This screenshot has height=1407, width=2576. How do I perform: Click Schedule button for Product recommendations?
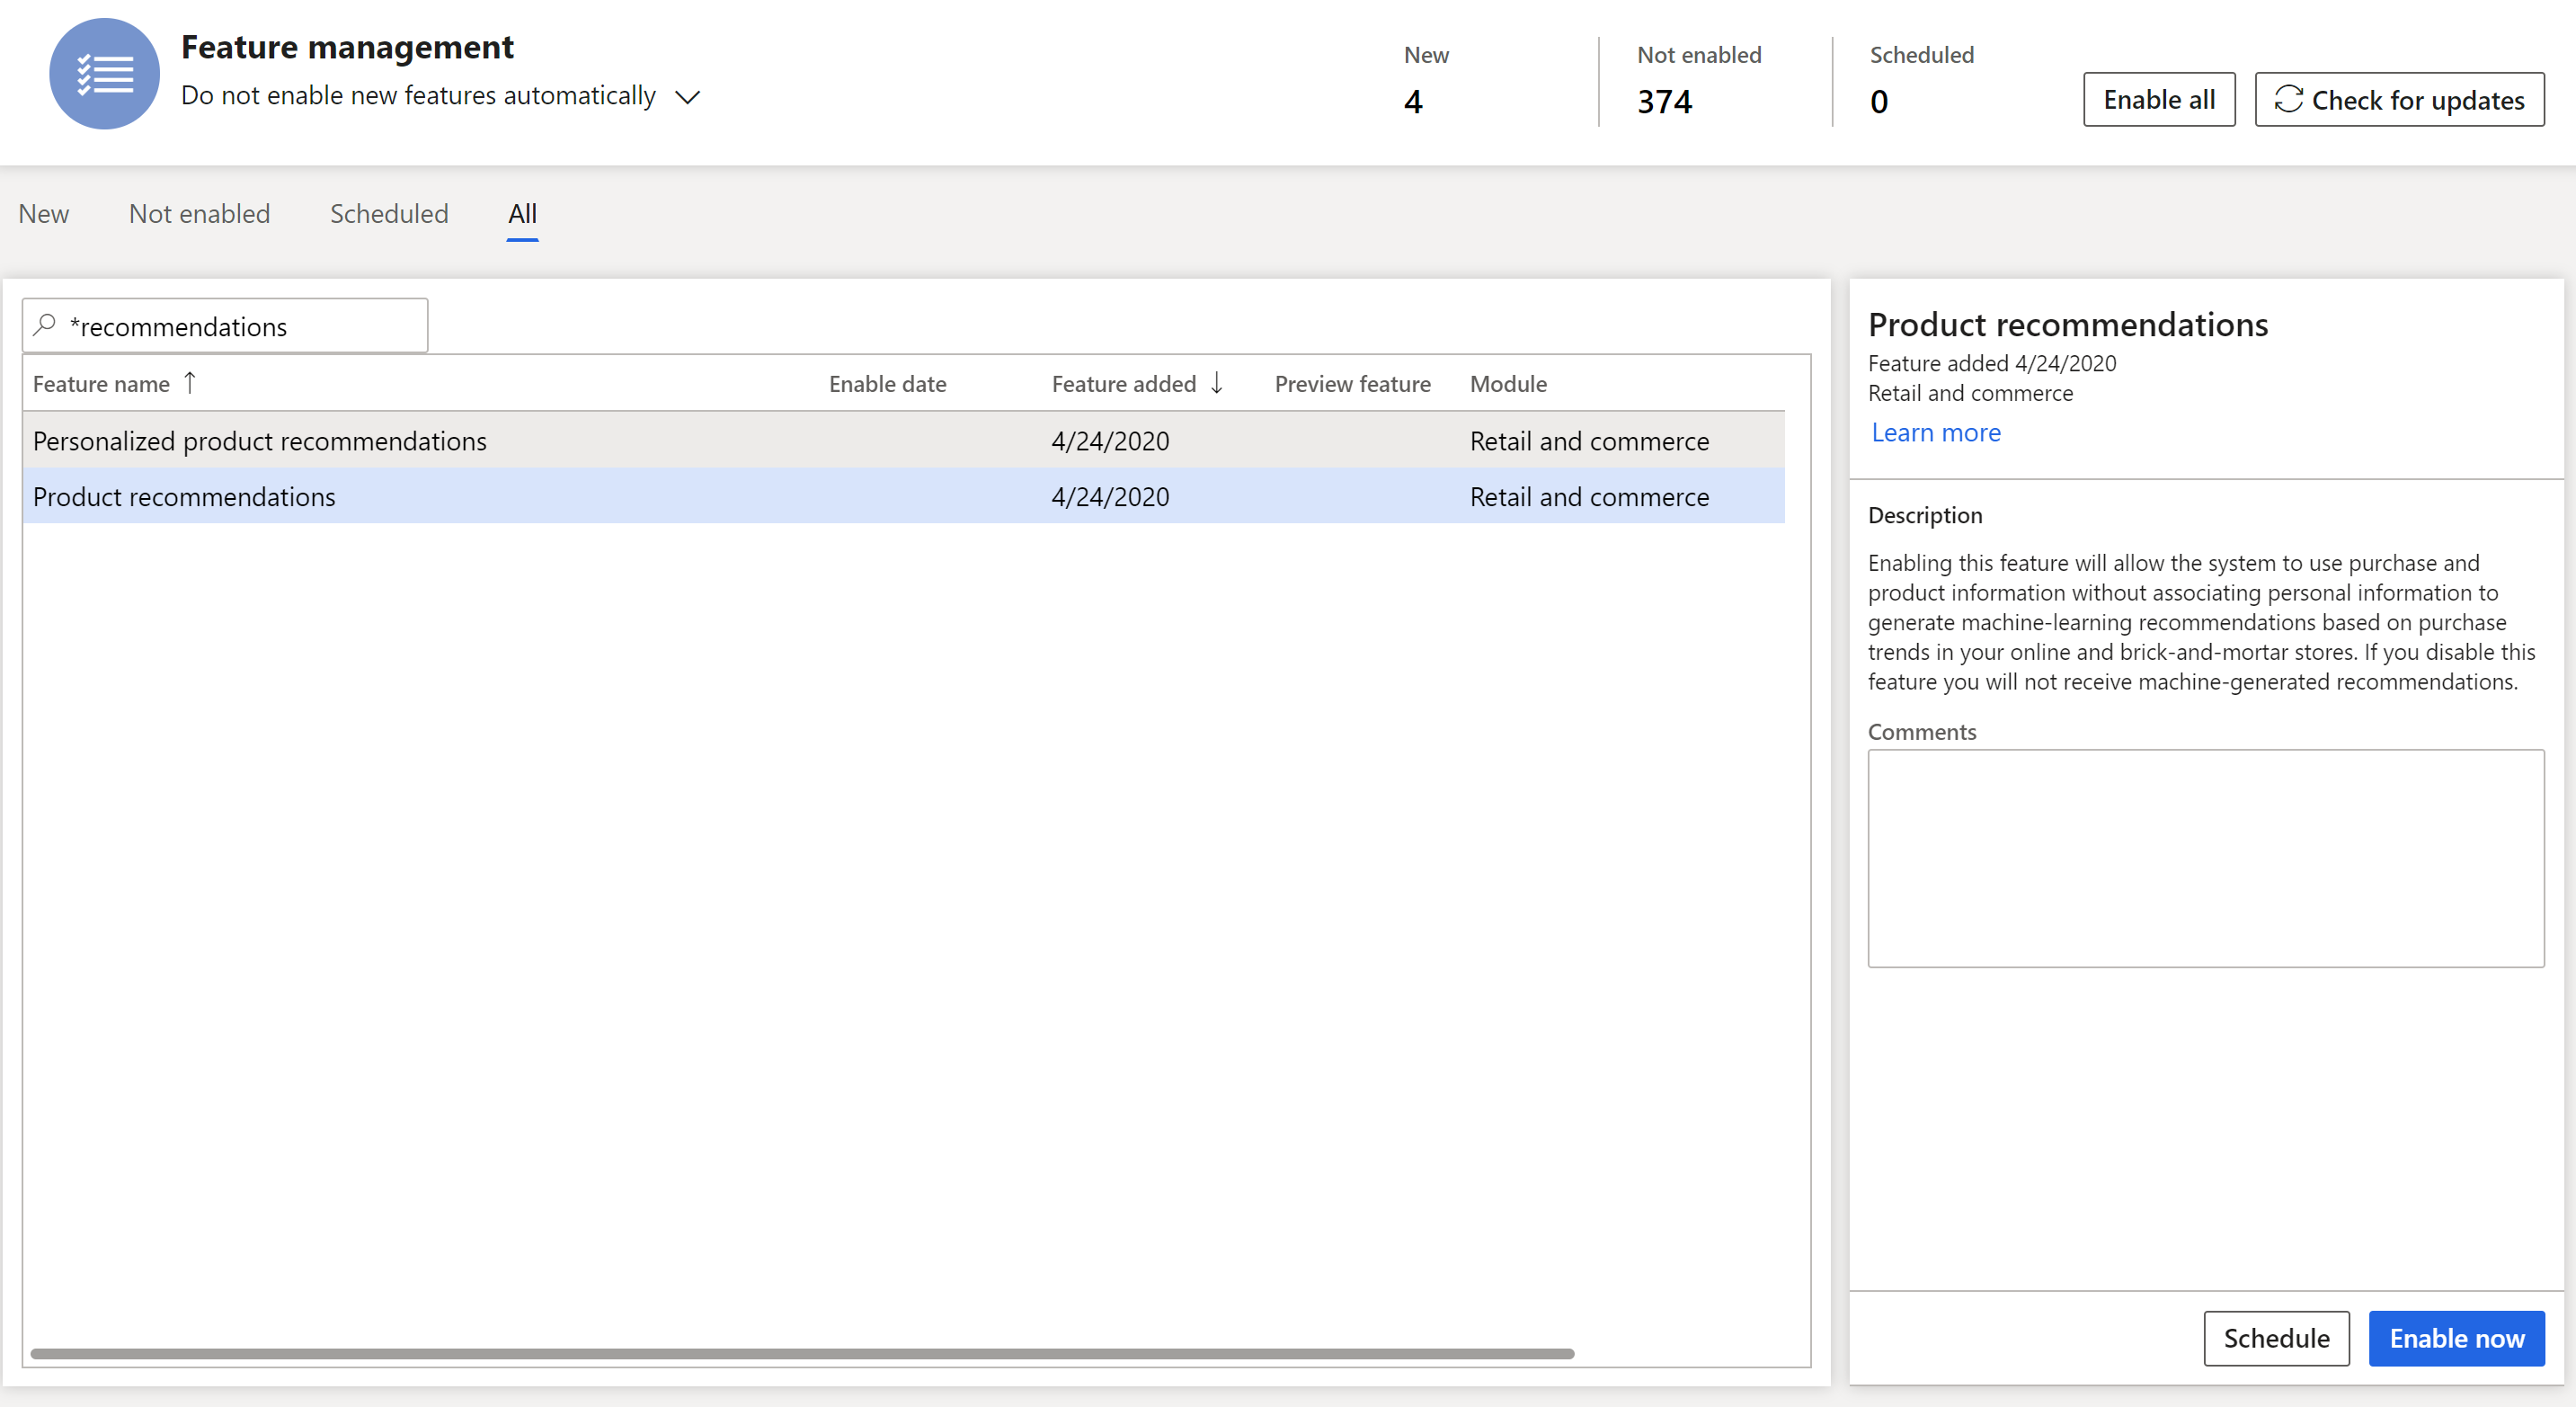click(2275, 1338)
